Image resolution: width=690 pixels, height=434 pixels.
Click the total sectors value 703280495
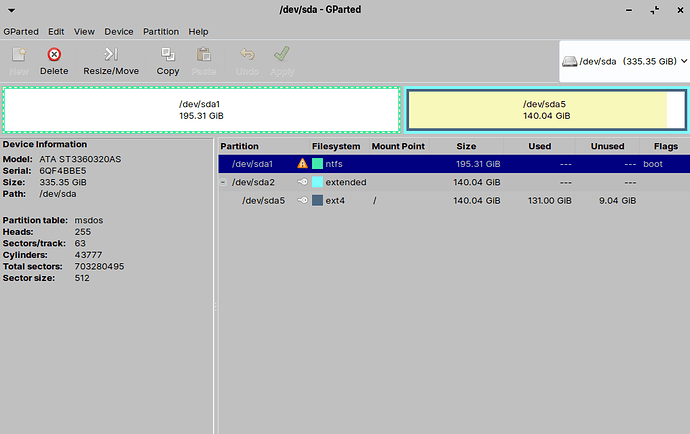99,266
